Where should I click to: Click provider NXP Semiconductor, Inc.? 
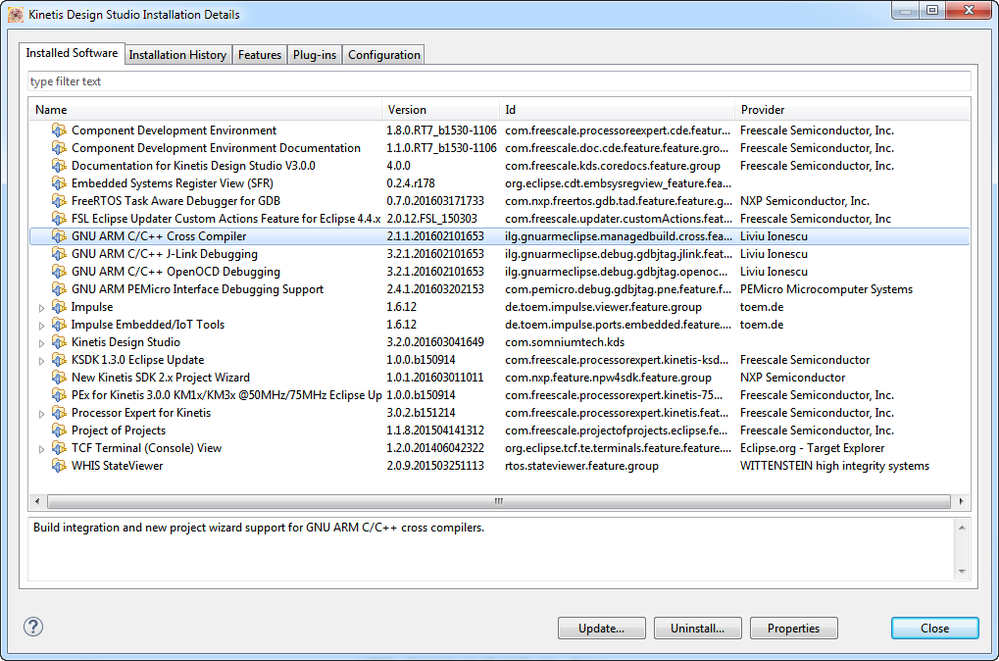pyautogui.click(x=804, y=201)
